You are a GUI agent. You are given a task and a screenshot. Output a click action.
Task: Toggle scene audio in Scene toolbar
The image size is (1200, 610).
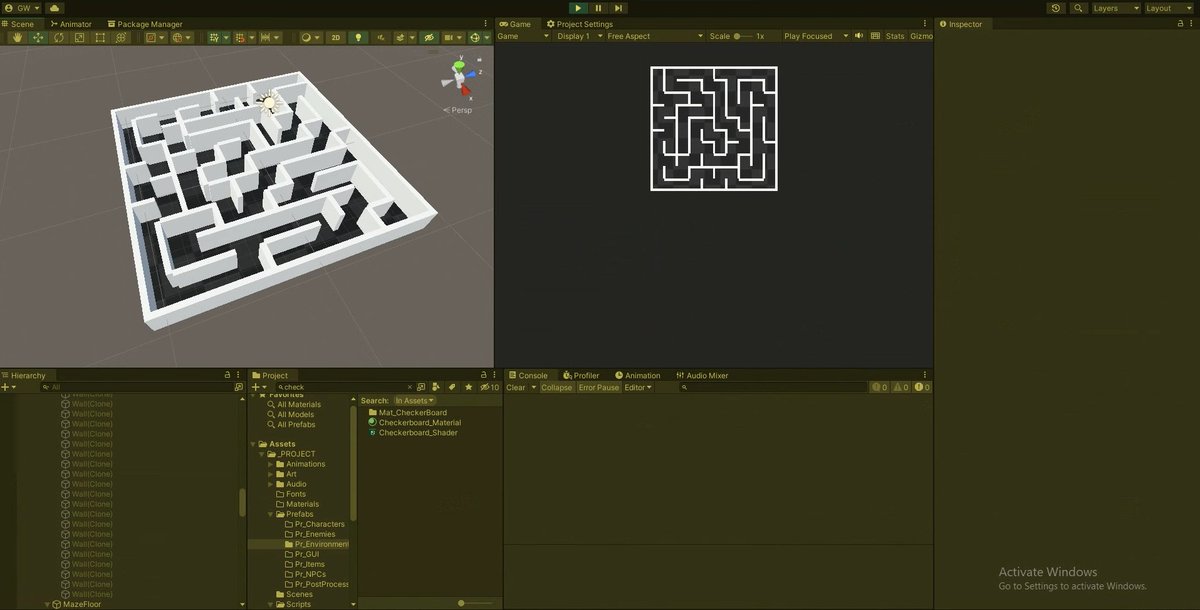[x=381, y=37]
